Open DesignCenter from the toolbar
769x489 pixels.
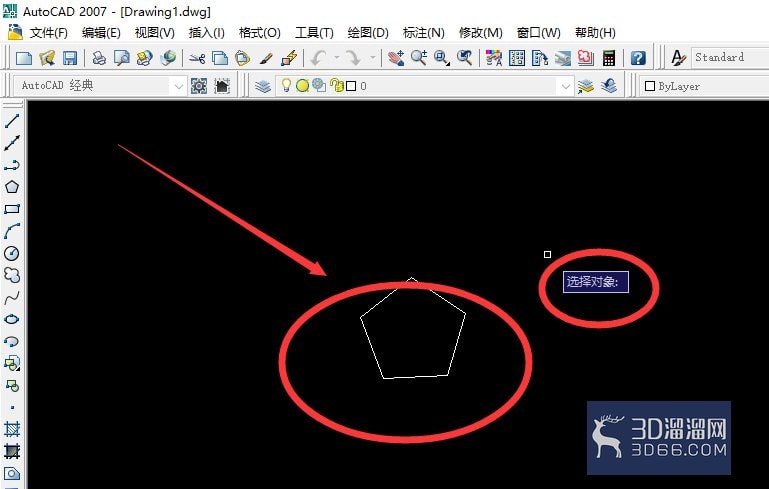point(517,58)
